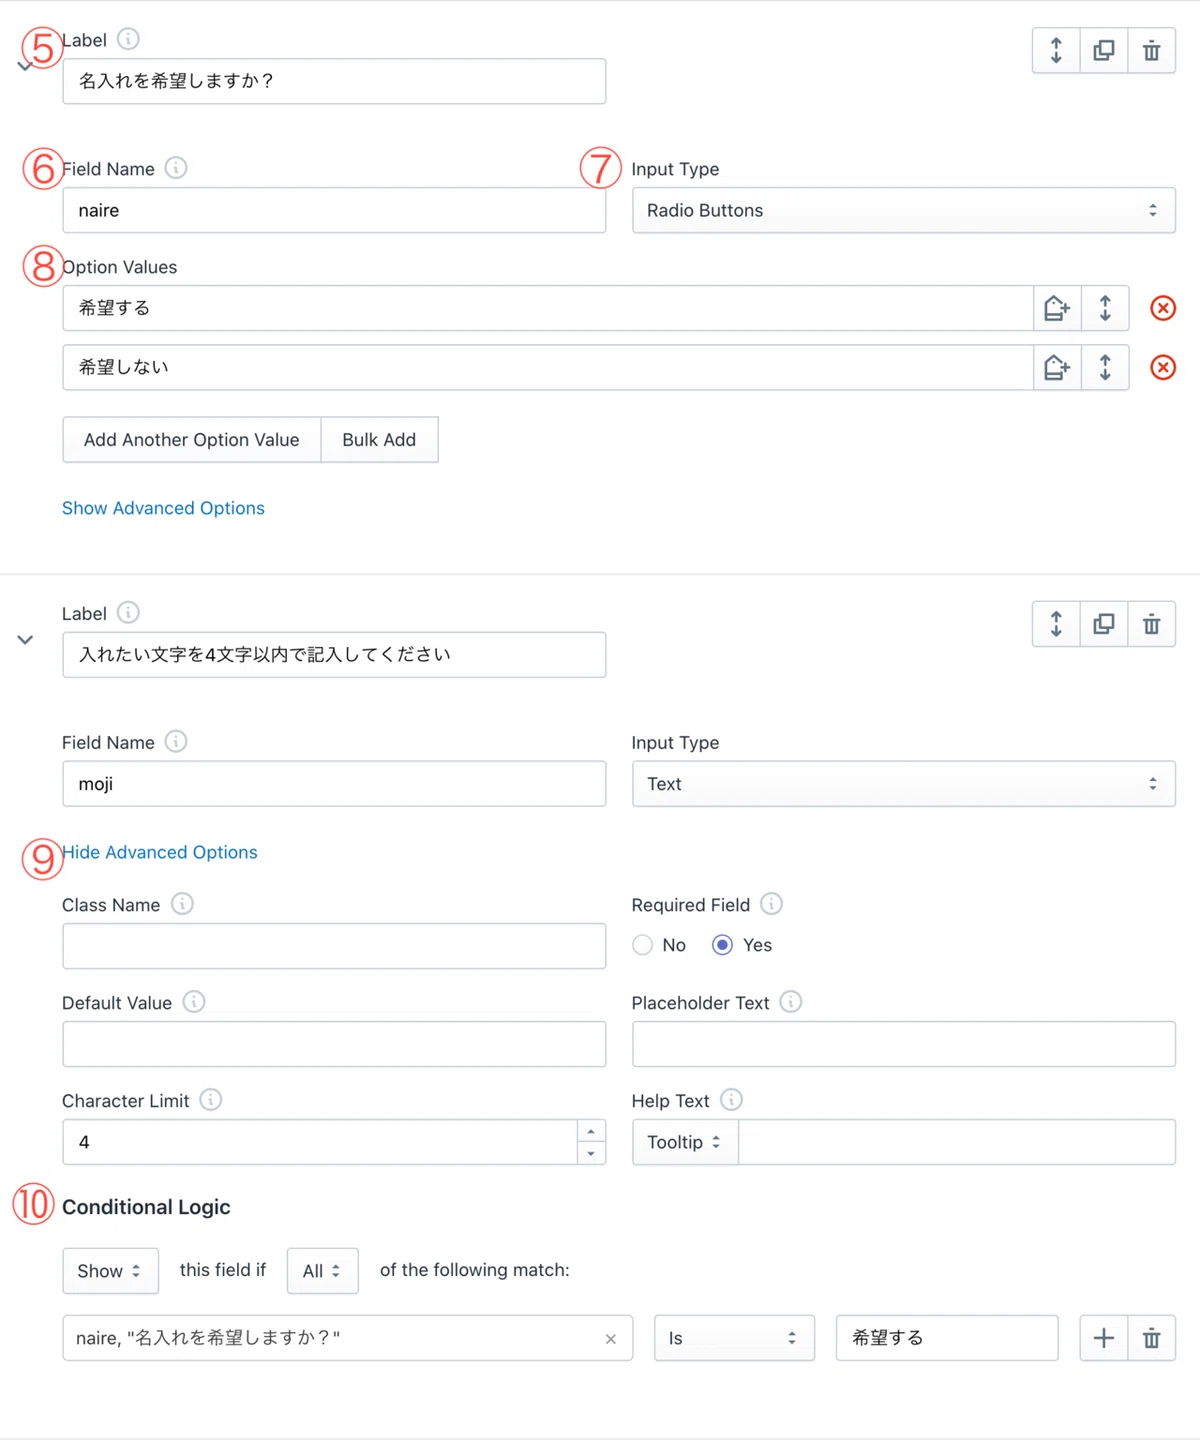1200x1441 pixels.
Task: Remove the 希望しない option value
Action: [1163, 367]
